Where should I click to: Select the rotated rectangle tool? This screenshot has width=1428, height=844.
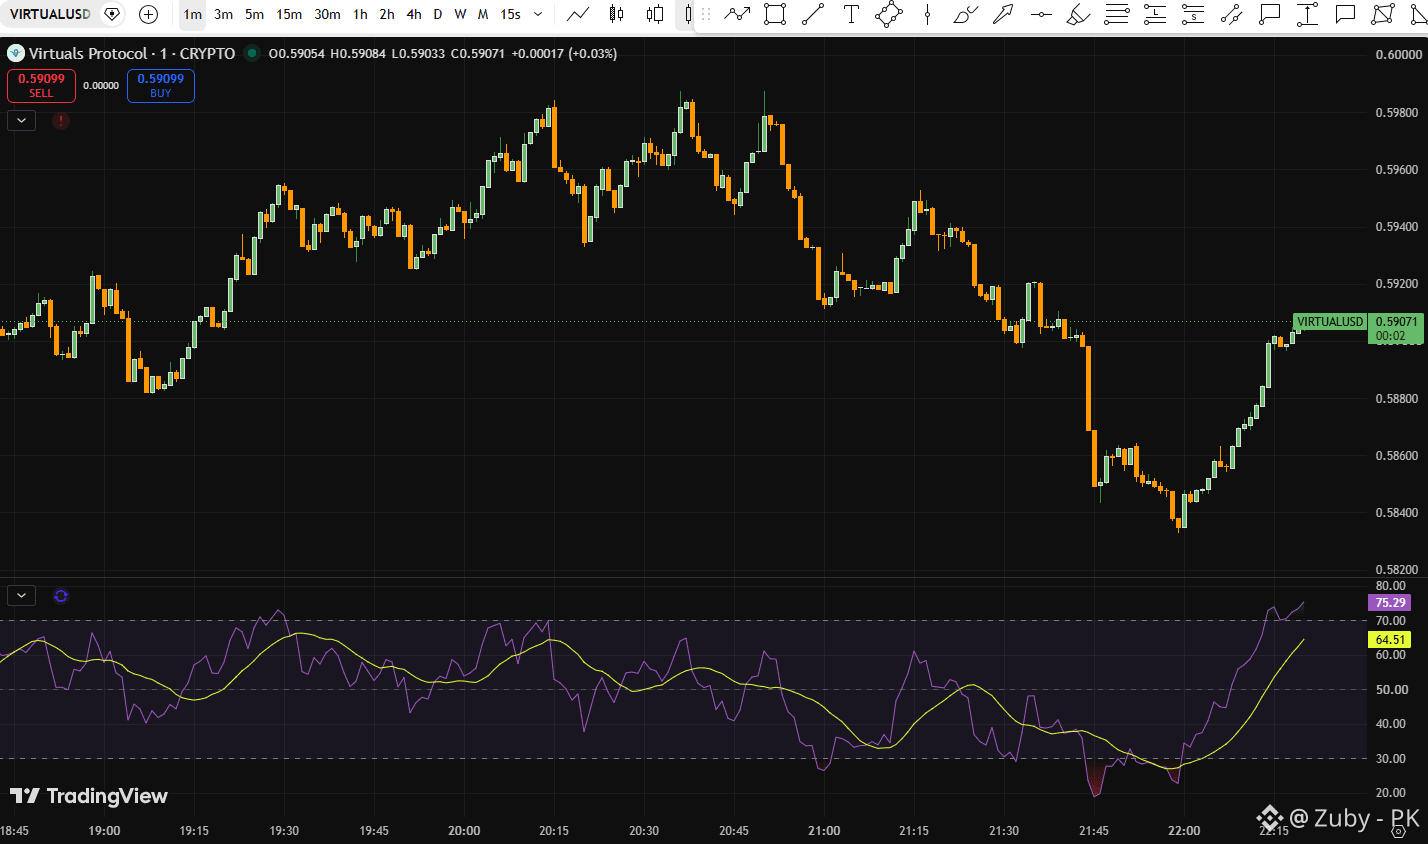[x=889, y=14]
